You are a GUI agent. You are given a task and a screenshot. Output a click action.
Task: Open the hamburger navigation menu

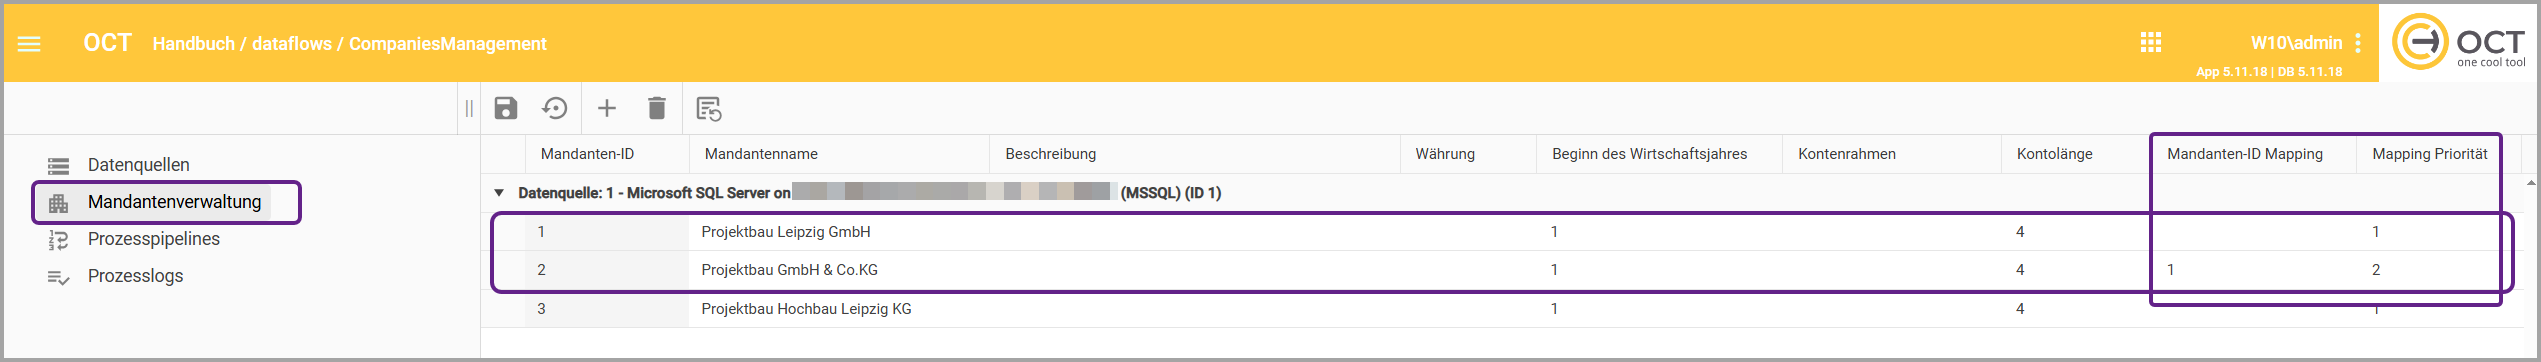coord(29,44)
